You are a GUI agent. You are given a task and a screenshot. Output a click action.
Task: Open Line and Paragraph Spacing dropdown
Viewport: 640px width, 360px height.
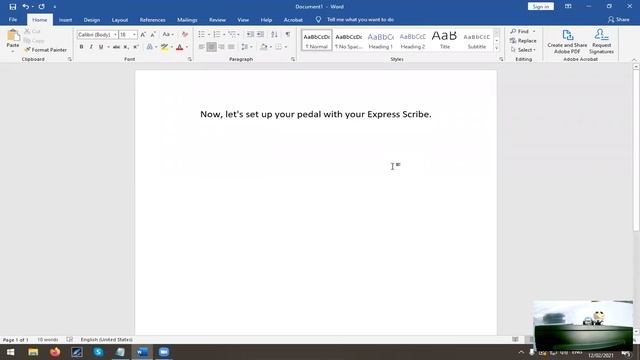pos(247,47)
